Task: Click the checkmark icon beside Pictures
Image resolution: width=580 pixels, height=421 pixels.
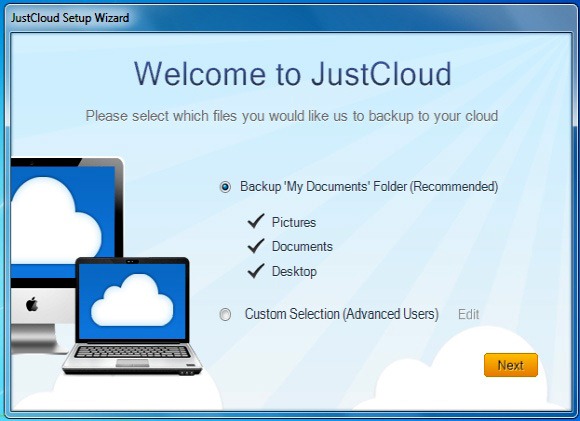Action: (x=256, y=221)
